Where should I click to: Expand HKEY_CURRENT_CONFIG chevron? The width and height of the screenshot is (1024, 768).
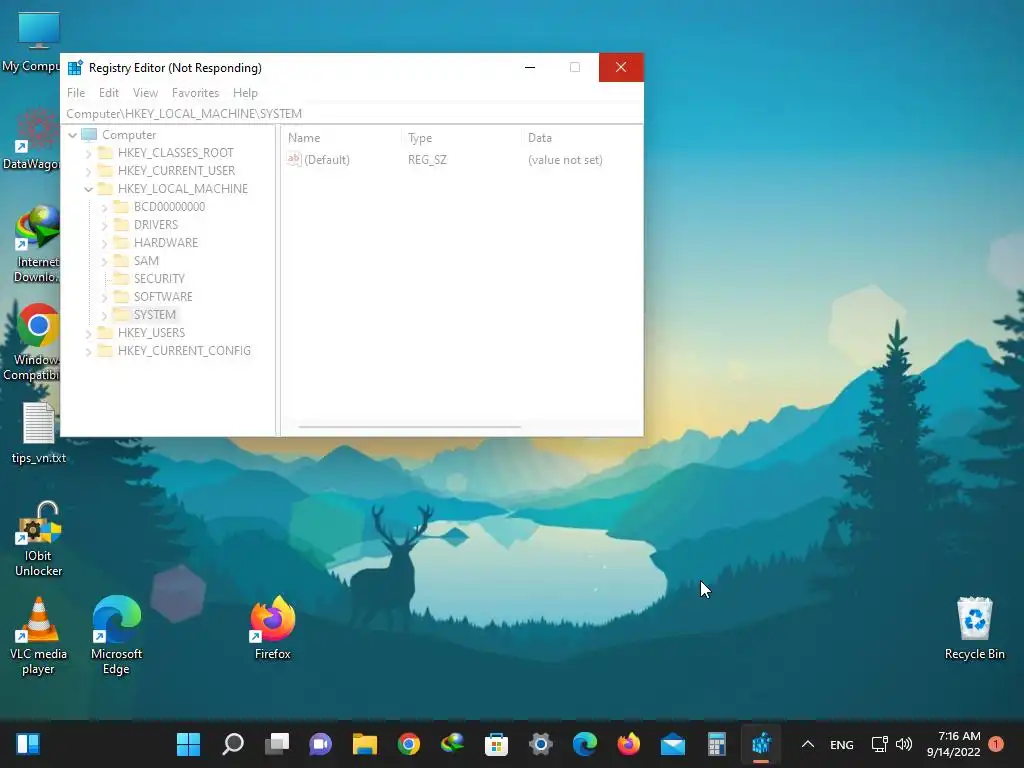(x=89, y=351)
